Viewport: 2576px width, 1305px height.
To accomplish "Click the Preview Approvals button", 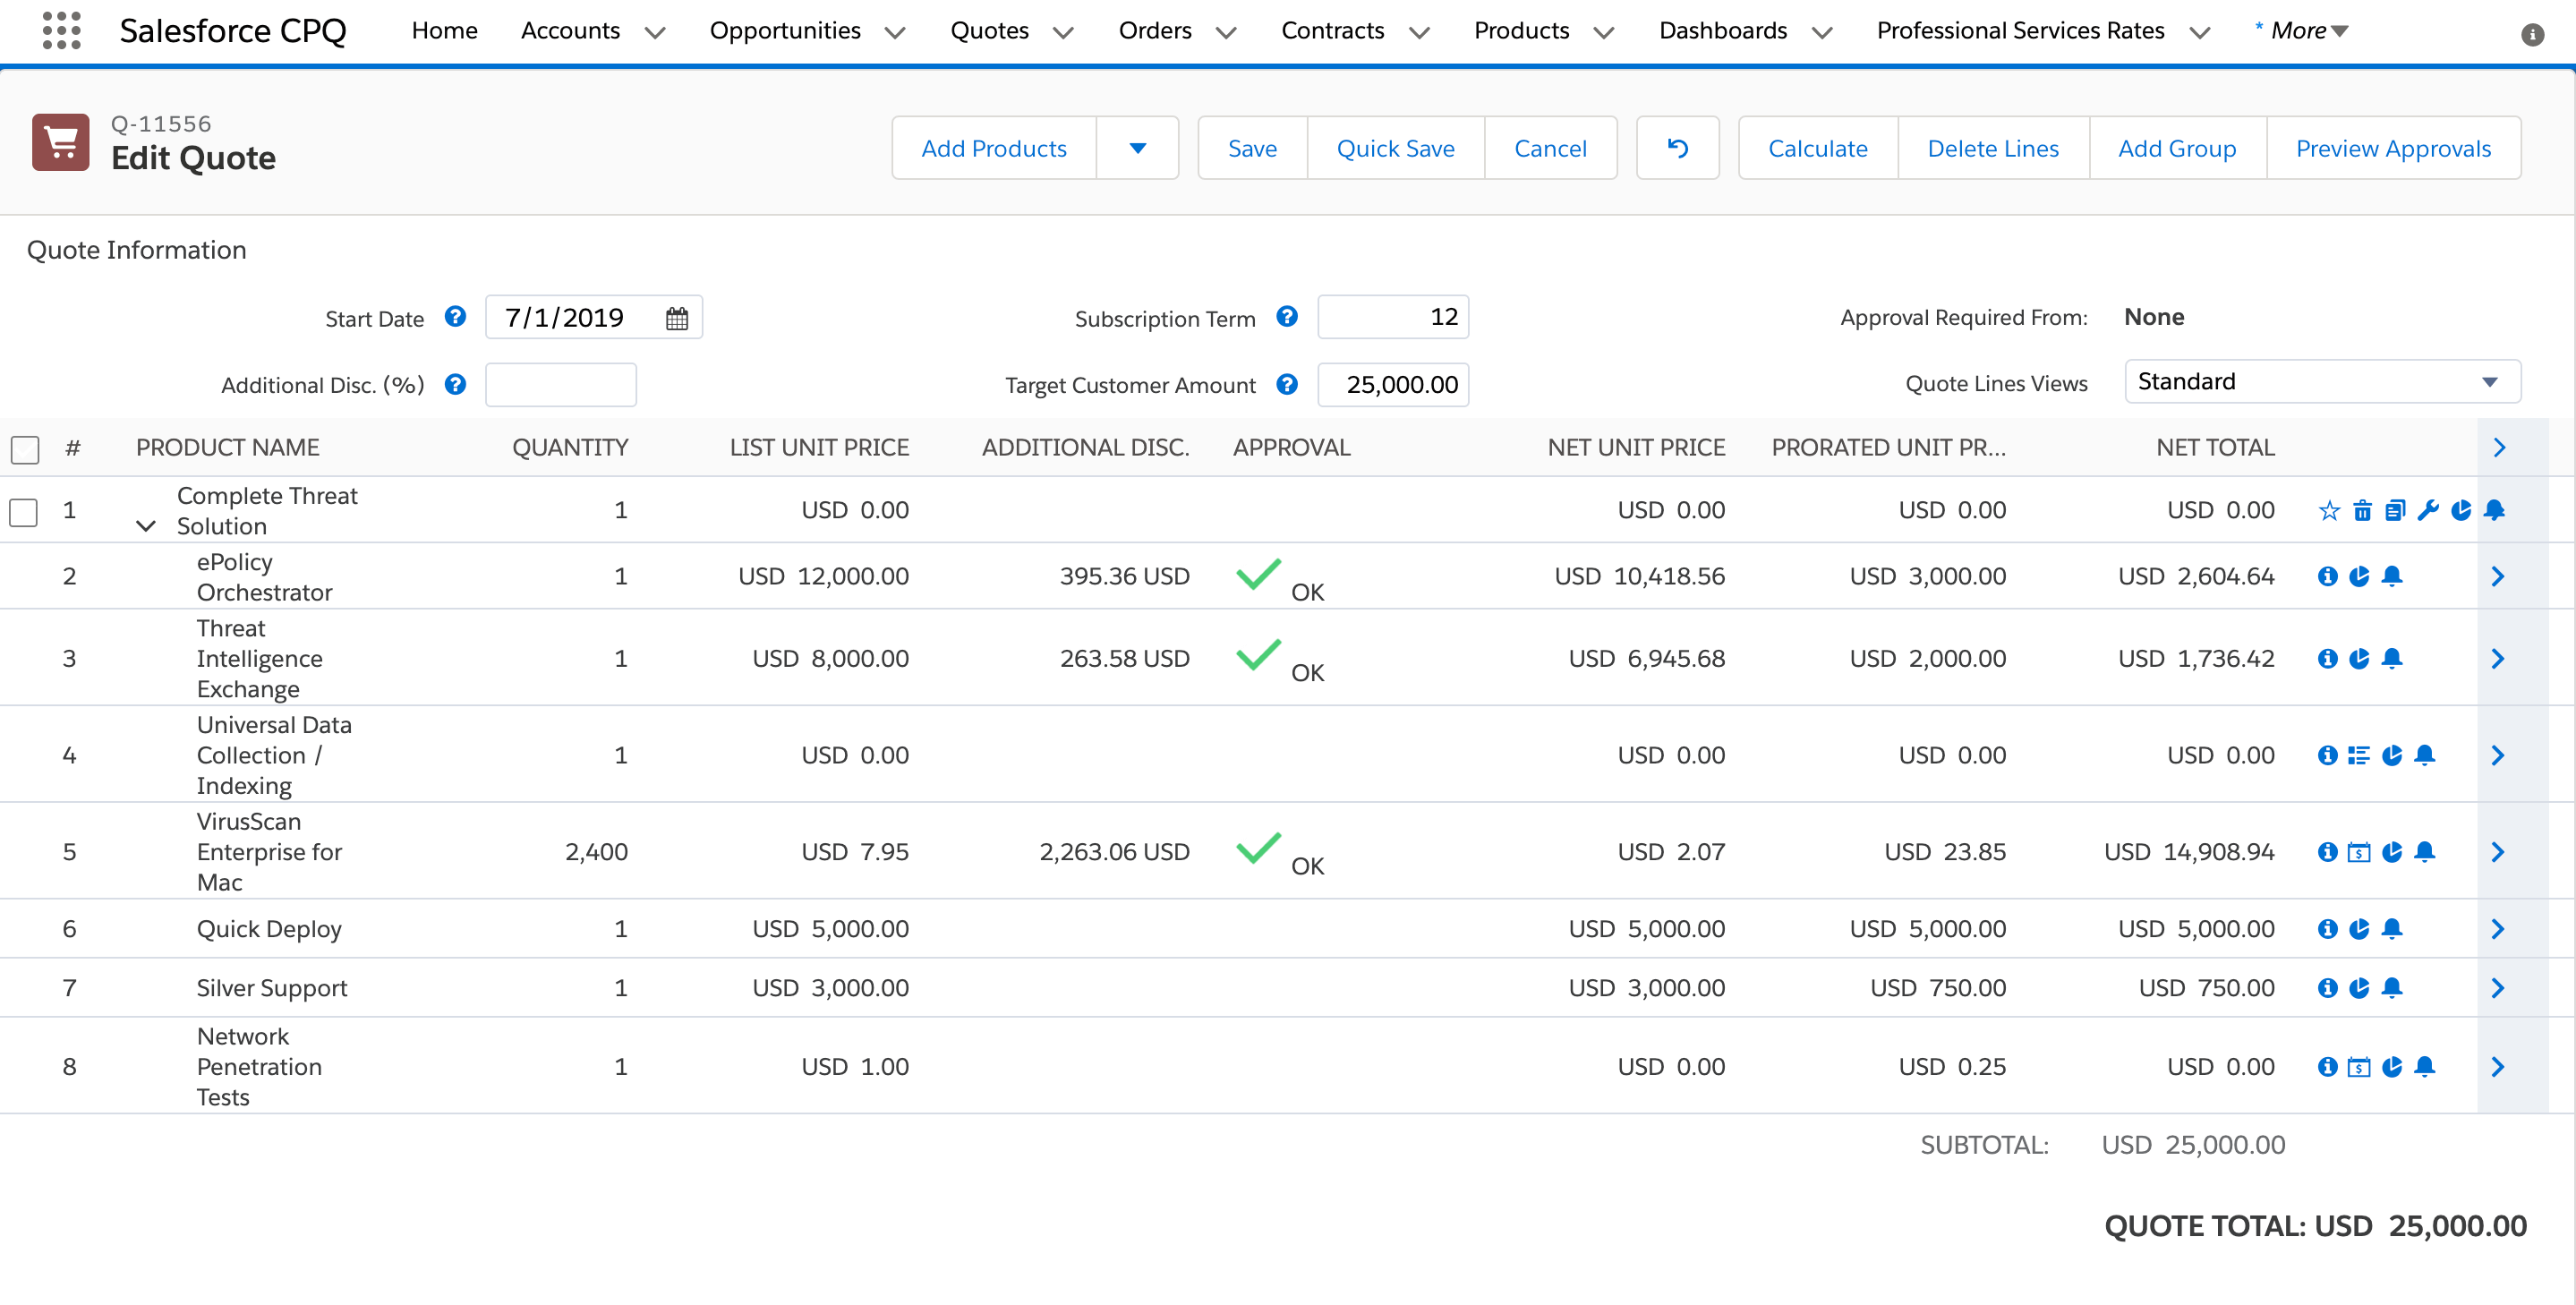I will tap(2393, 147).
